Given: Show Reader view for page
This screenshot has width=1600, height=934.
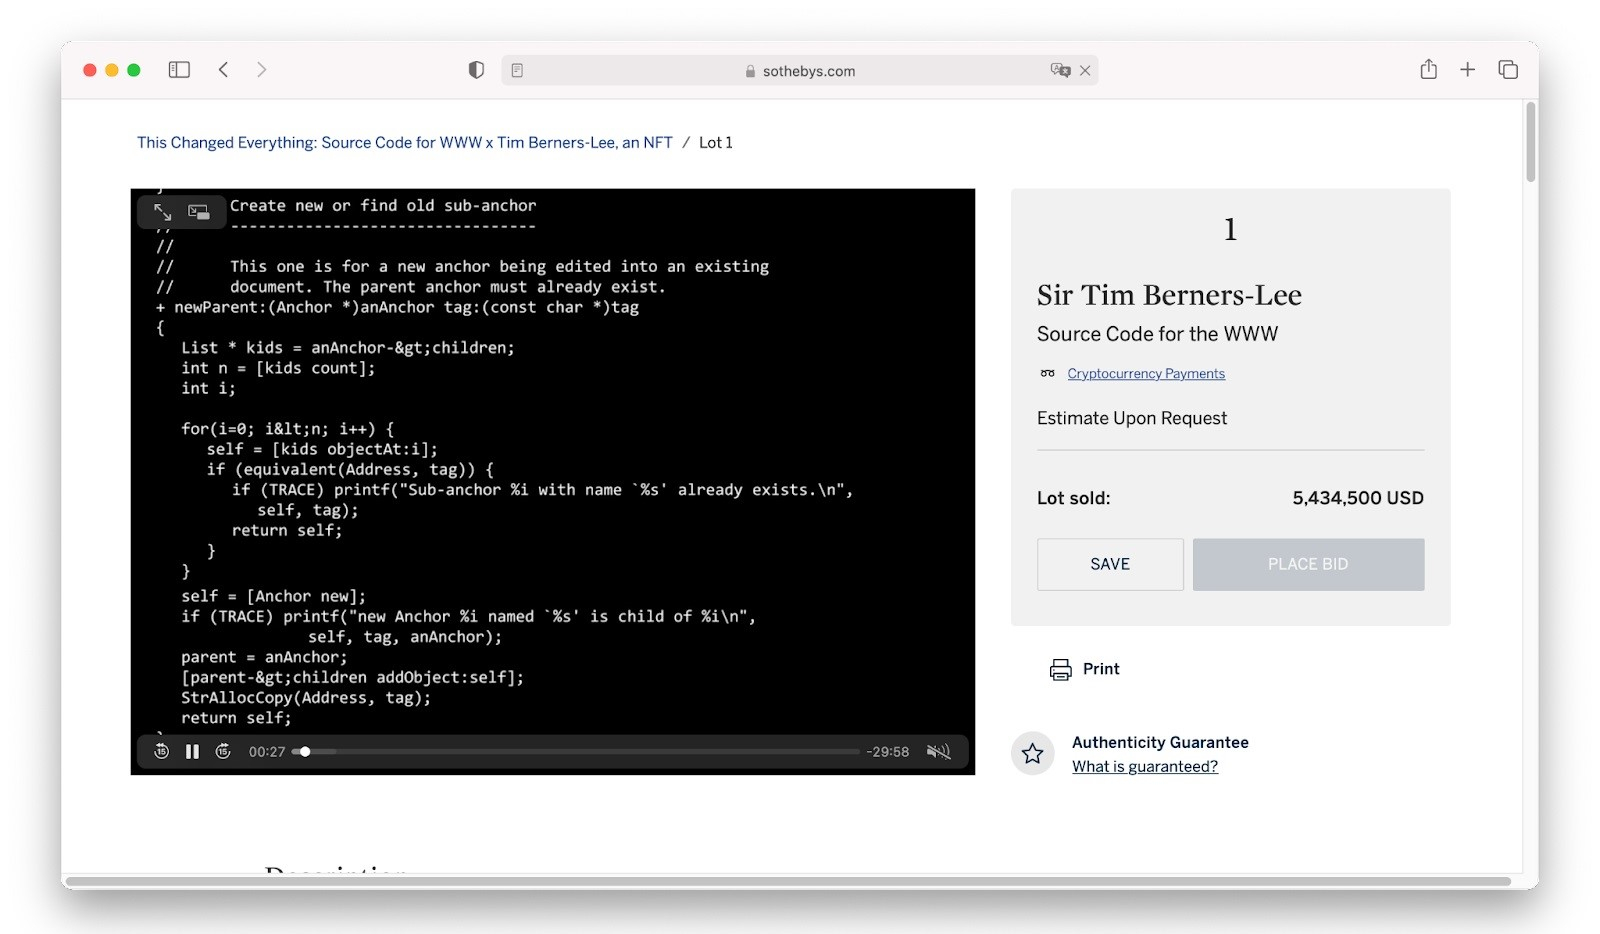Looking at the screenshot, I should pyautogui.click(x=517, y=70).
